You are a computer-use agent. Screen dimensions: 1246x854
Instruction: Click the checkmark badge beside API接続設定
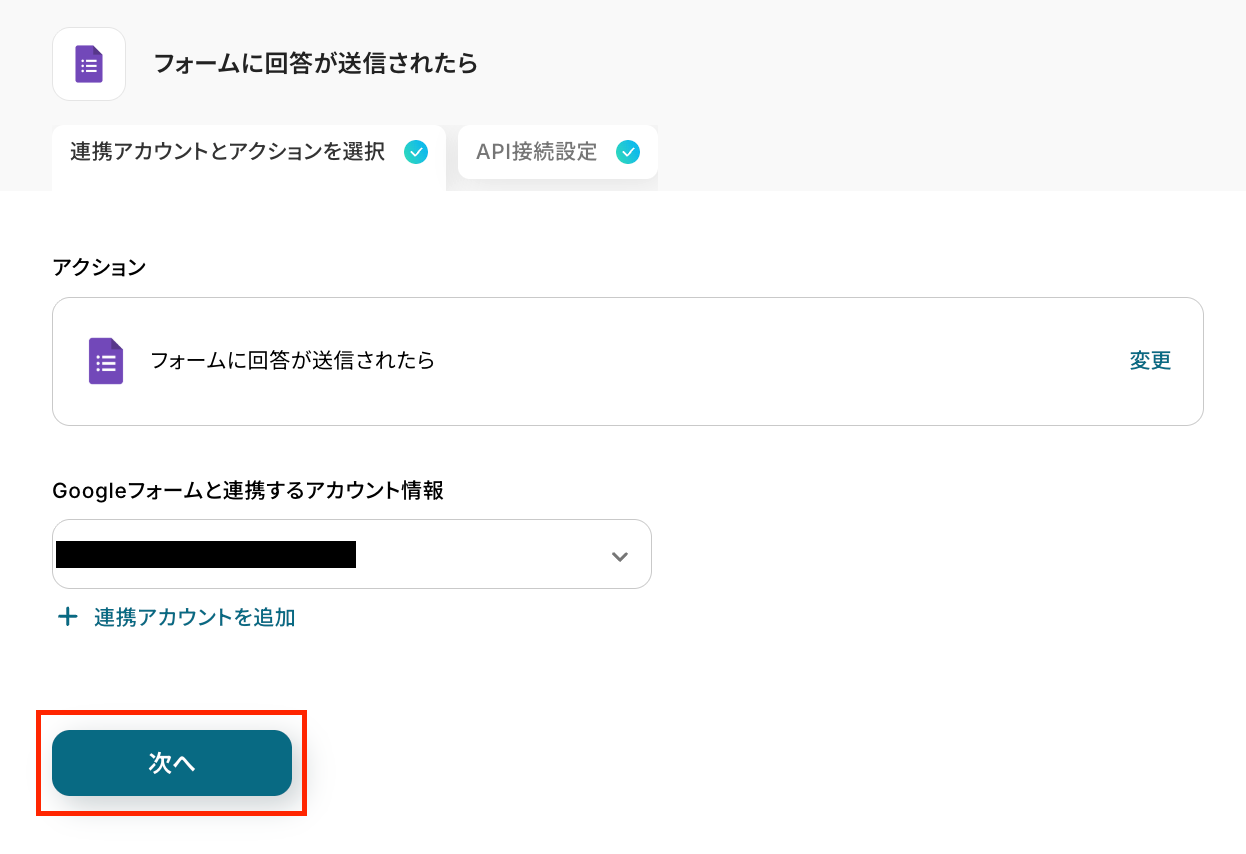click(x=627, y=152)
